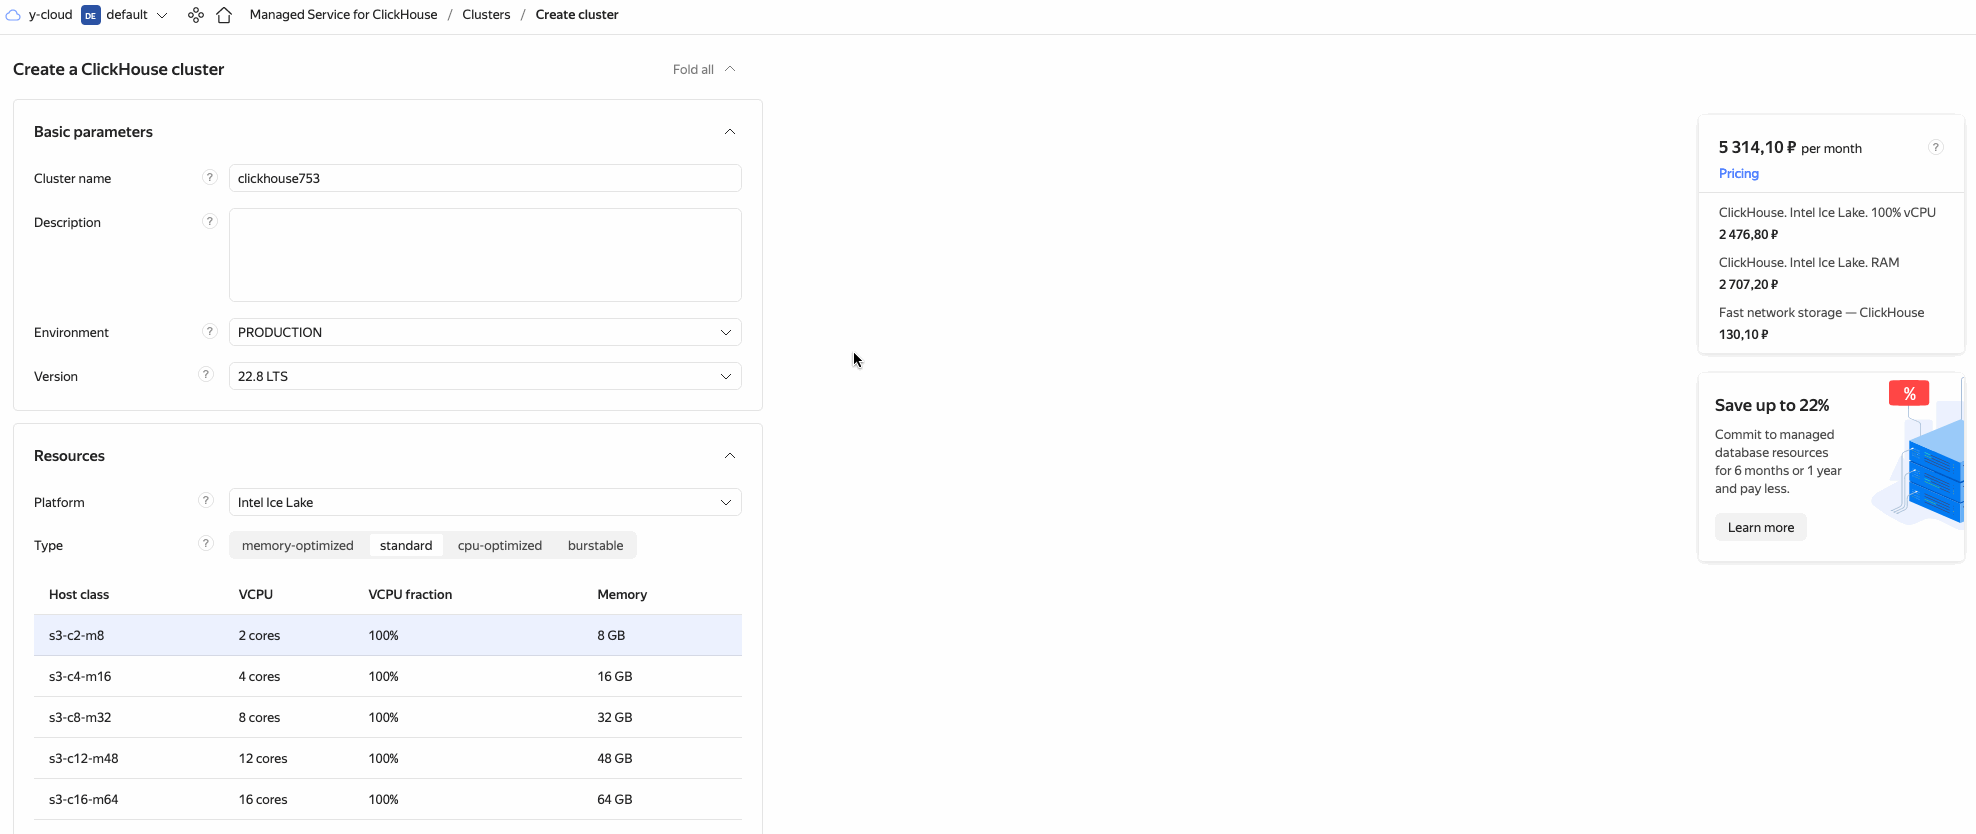
Task: Open Managed Service for ClickHouse breadcrumb
Action: point(343,15)
